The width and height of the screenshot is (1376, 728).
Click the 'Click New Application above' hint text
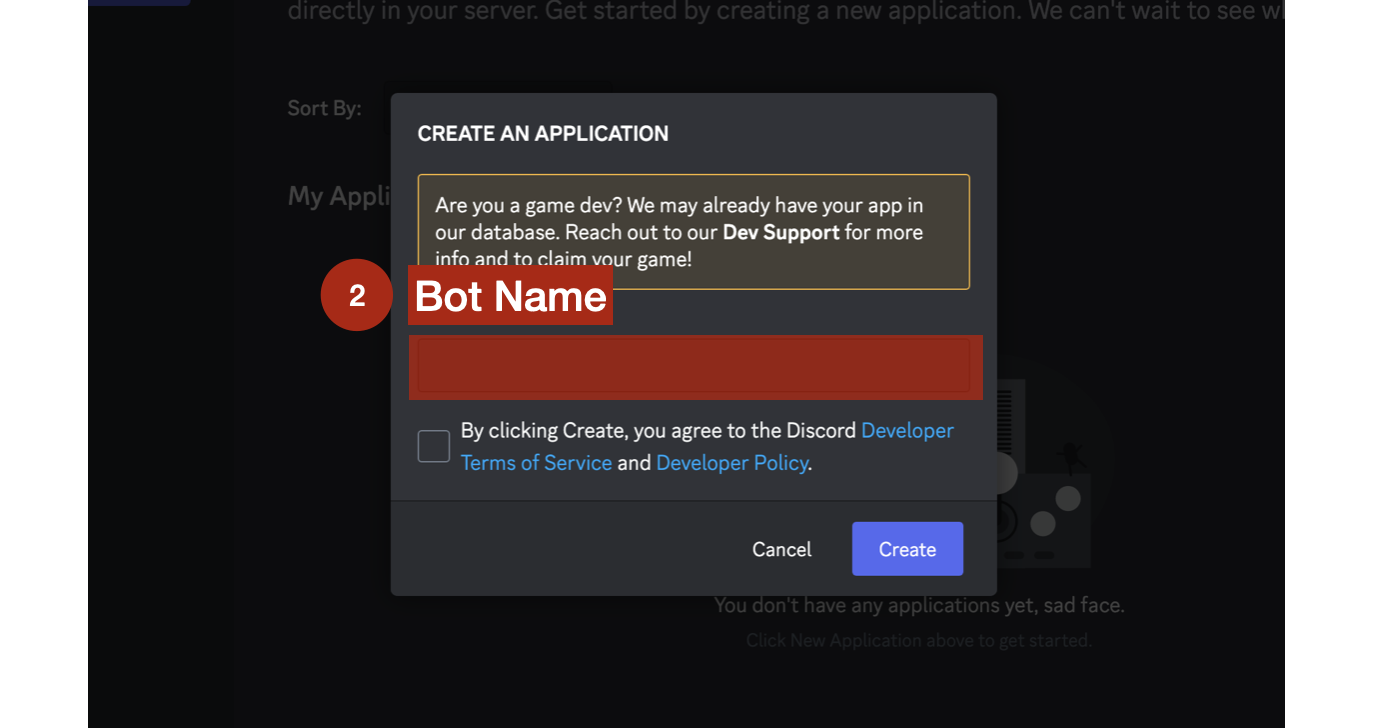[x=919, y=640]
